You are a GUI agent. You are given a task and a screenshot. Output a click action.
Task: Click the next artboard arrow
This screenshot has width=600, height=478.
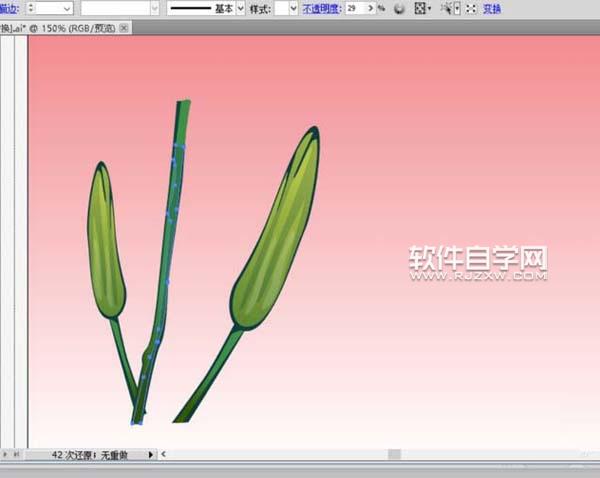pos(5,454)
